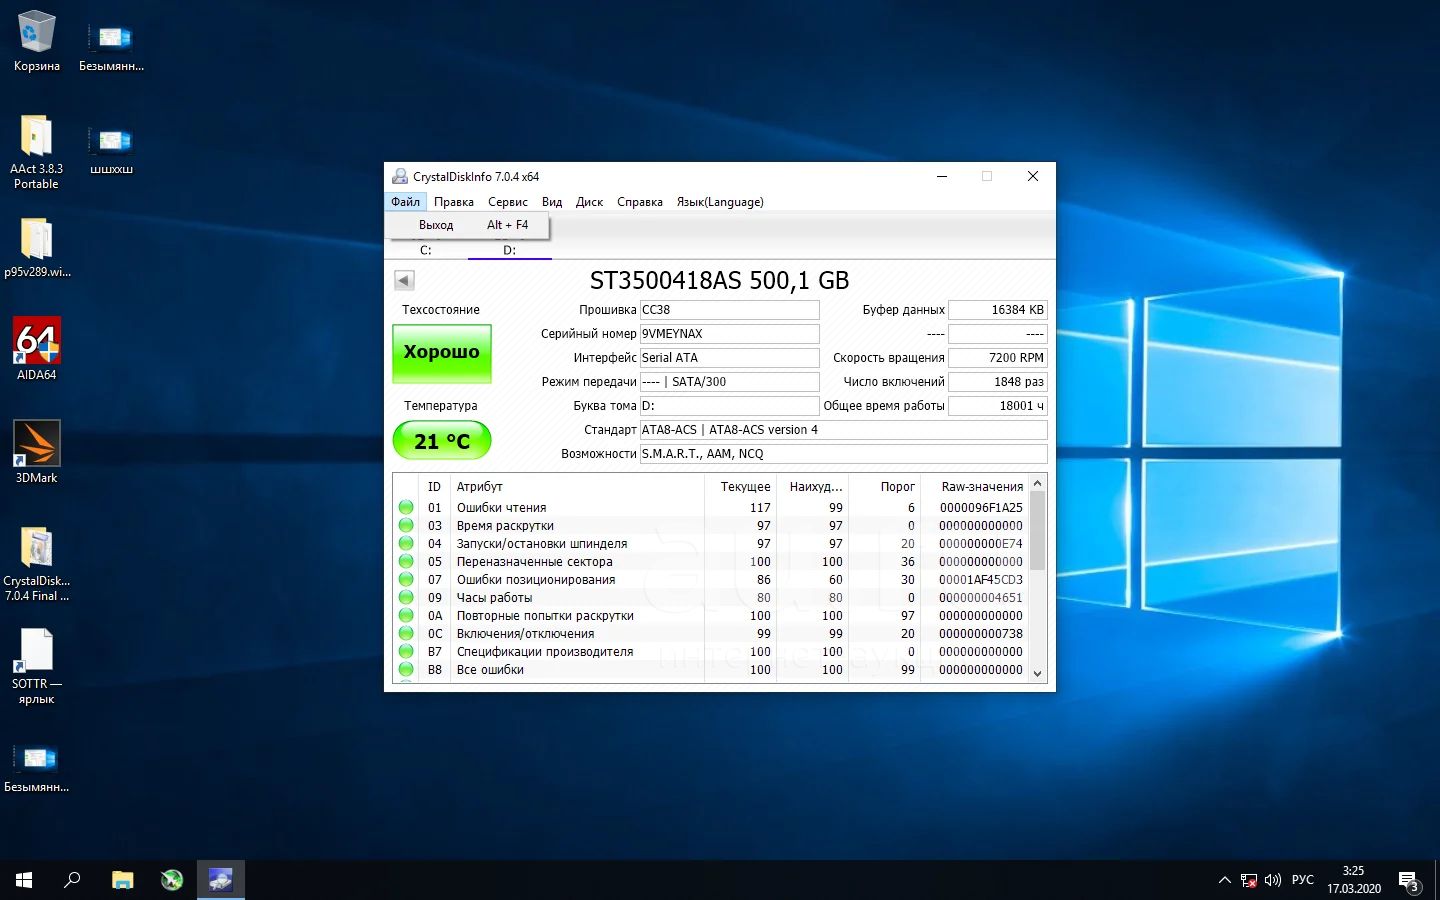Click the green globe taskbar icon
This screenshot has height=900, width=1440.
pos(171,880)
